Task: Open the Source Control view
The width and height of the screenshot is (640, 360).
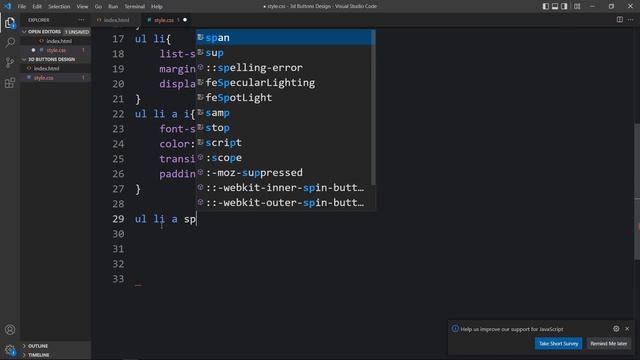Action: 10,62
